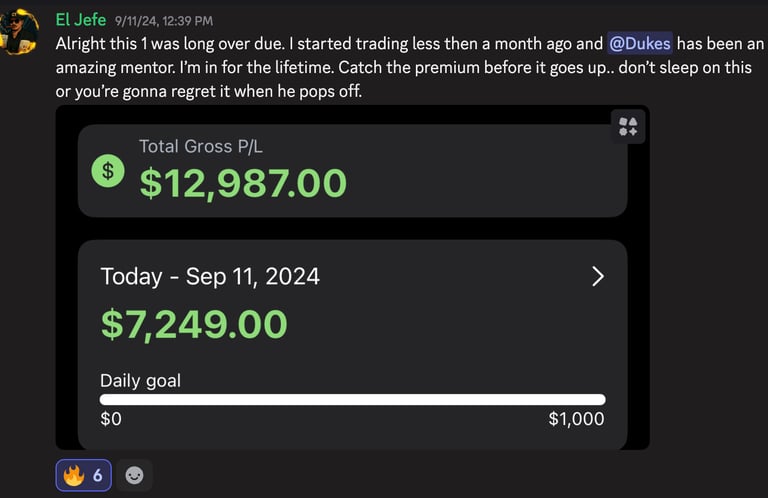
Task: Click the fire reaction count 6
Action: coord(97,475)
